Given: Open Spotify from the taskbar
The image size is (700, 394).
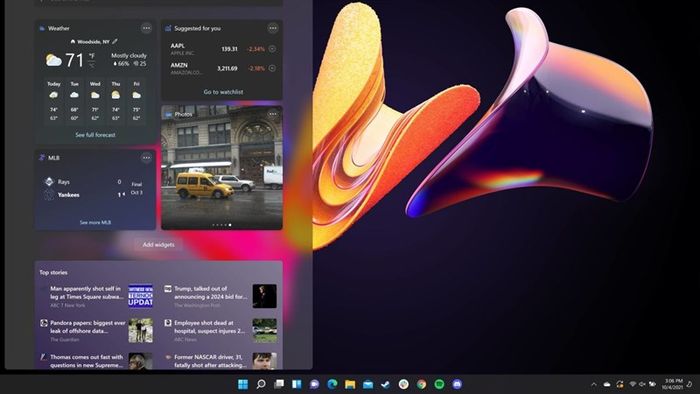Looking at the screenshot, I should 439,384.
